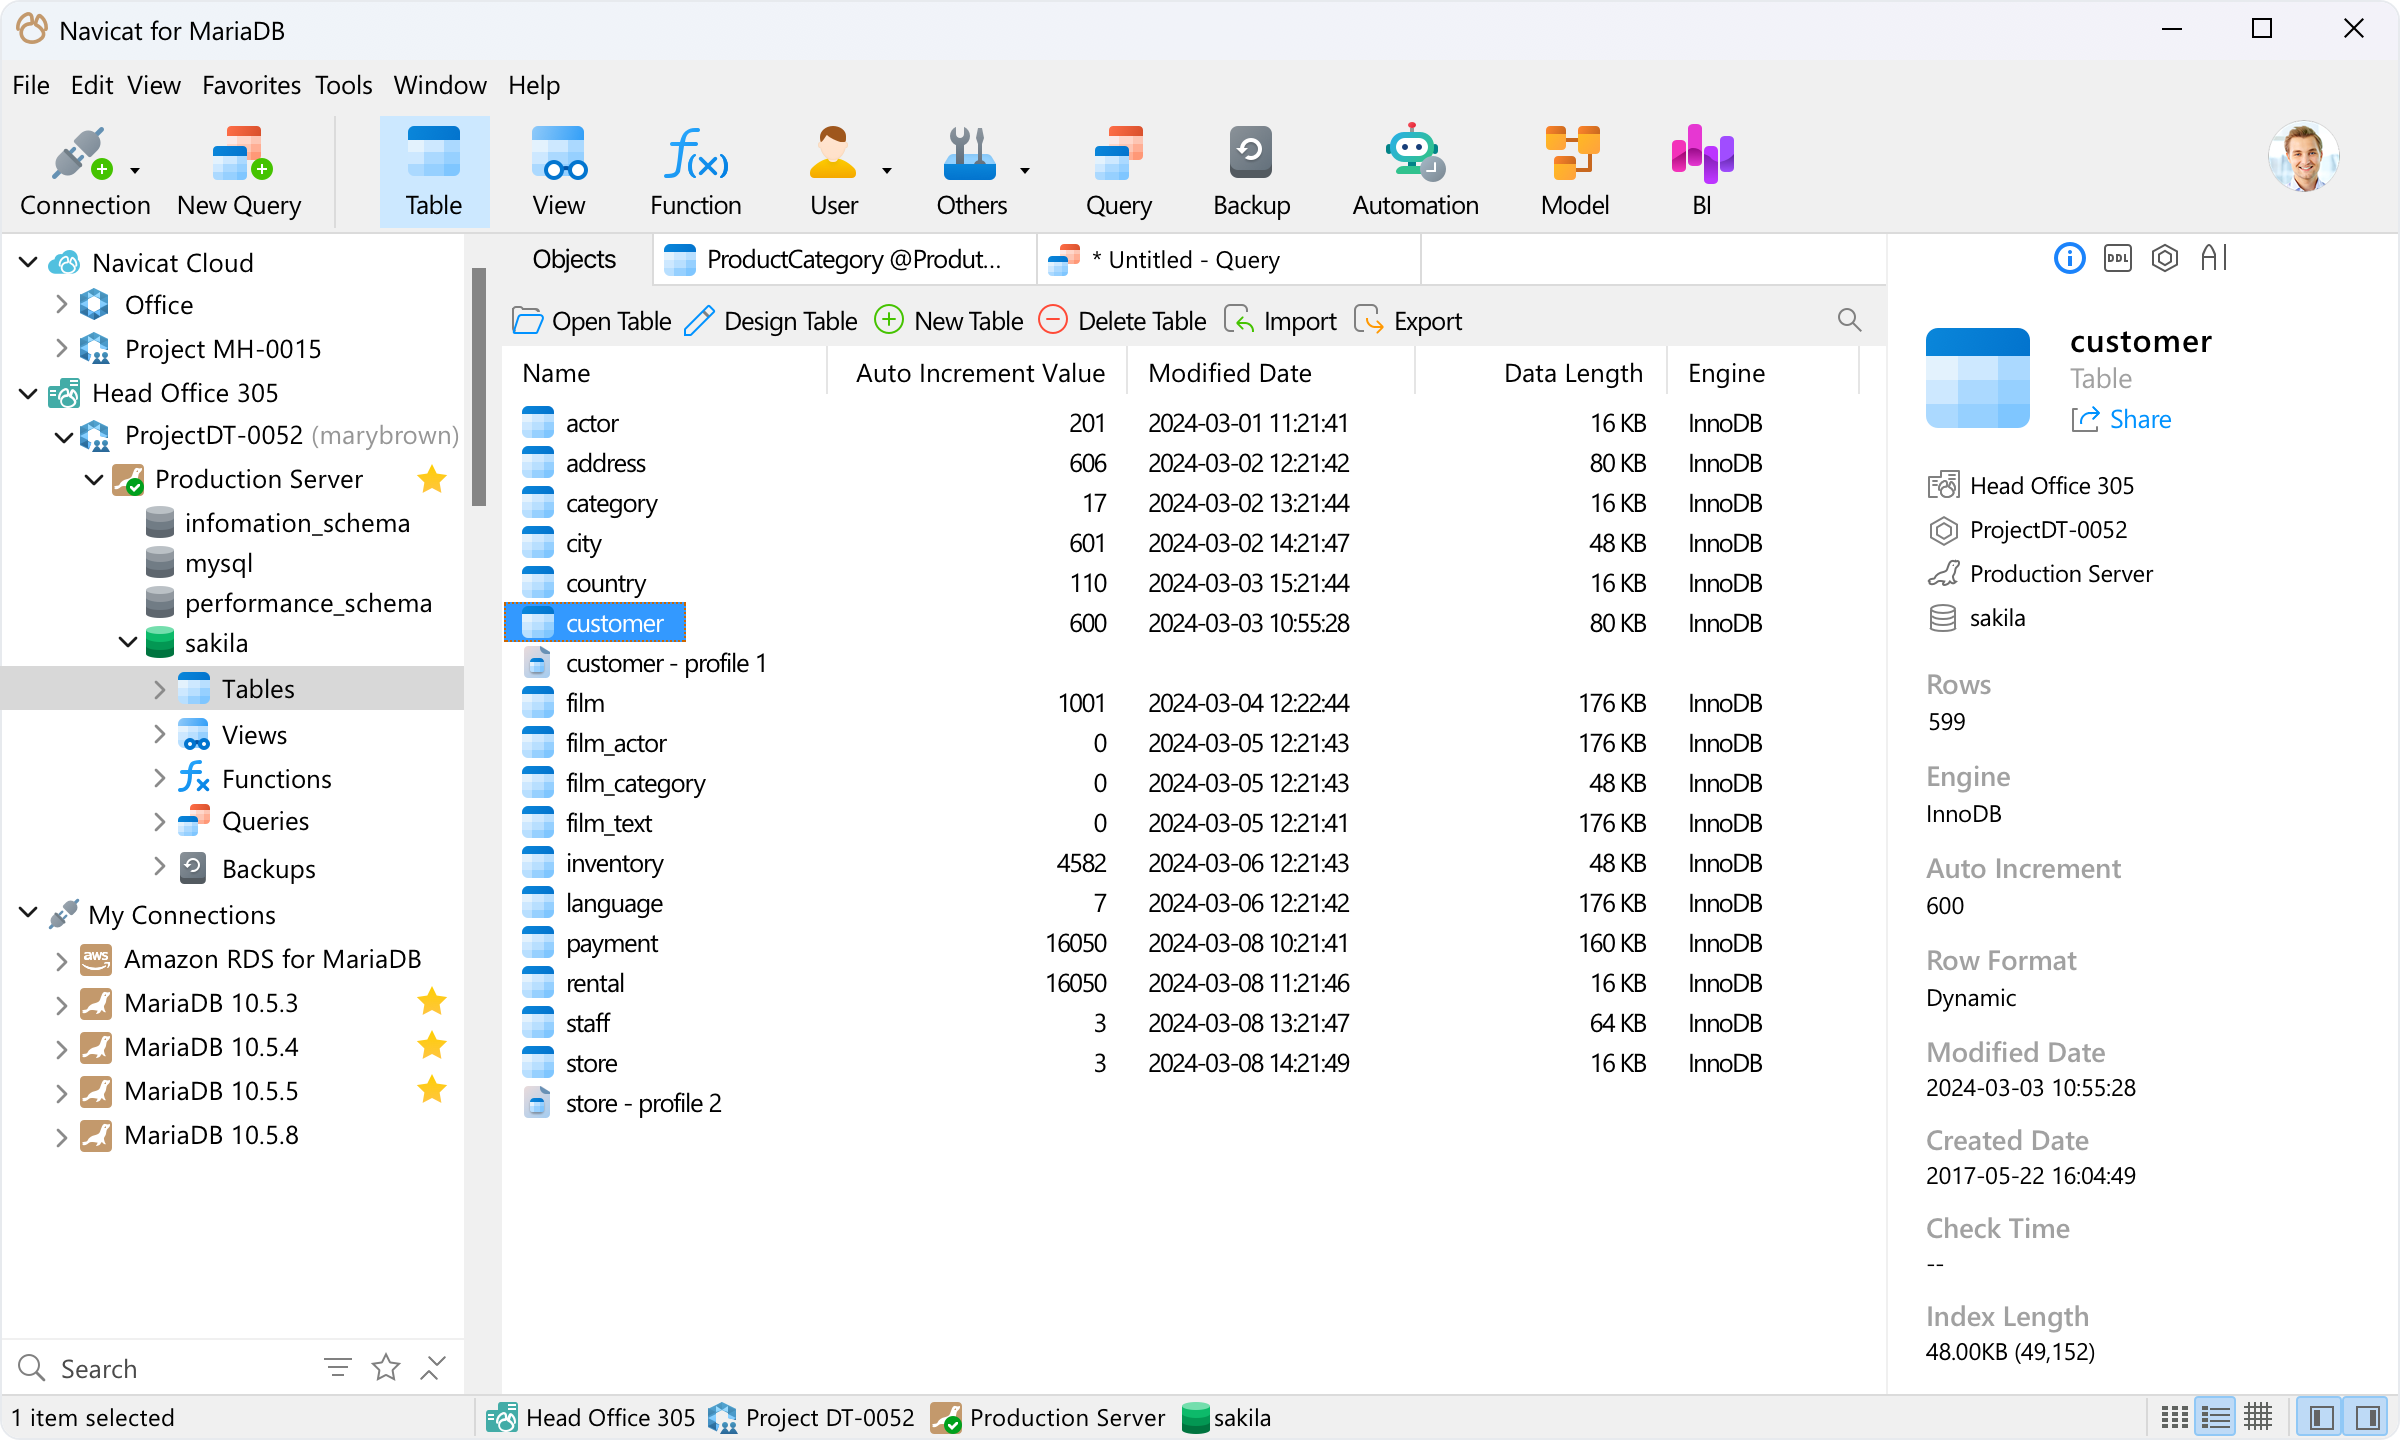
Task: Open the Tools menu
Action: 343,85
